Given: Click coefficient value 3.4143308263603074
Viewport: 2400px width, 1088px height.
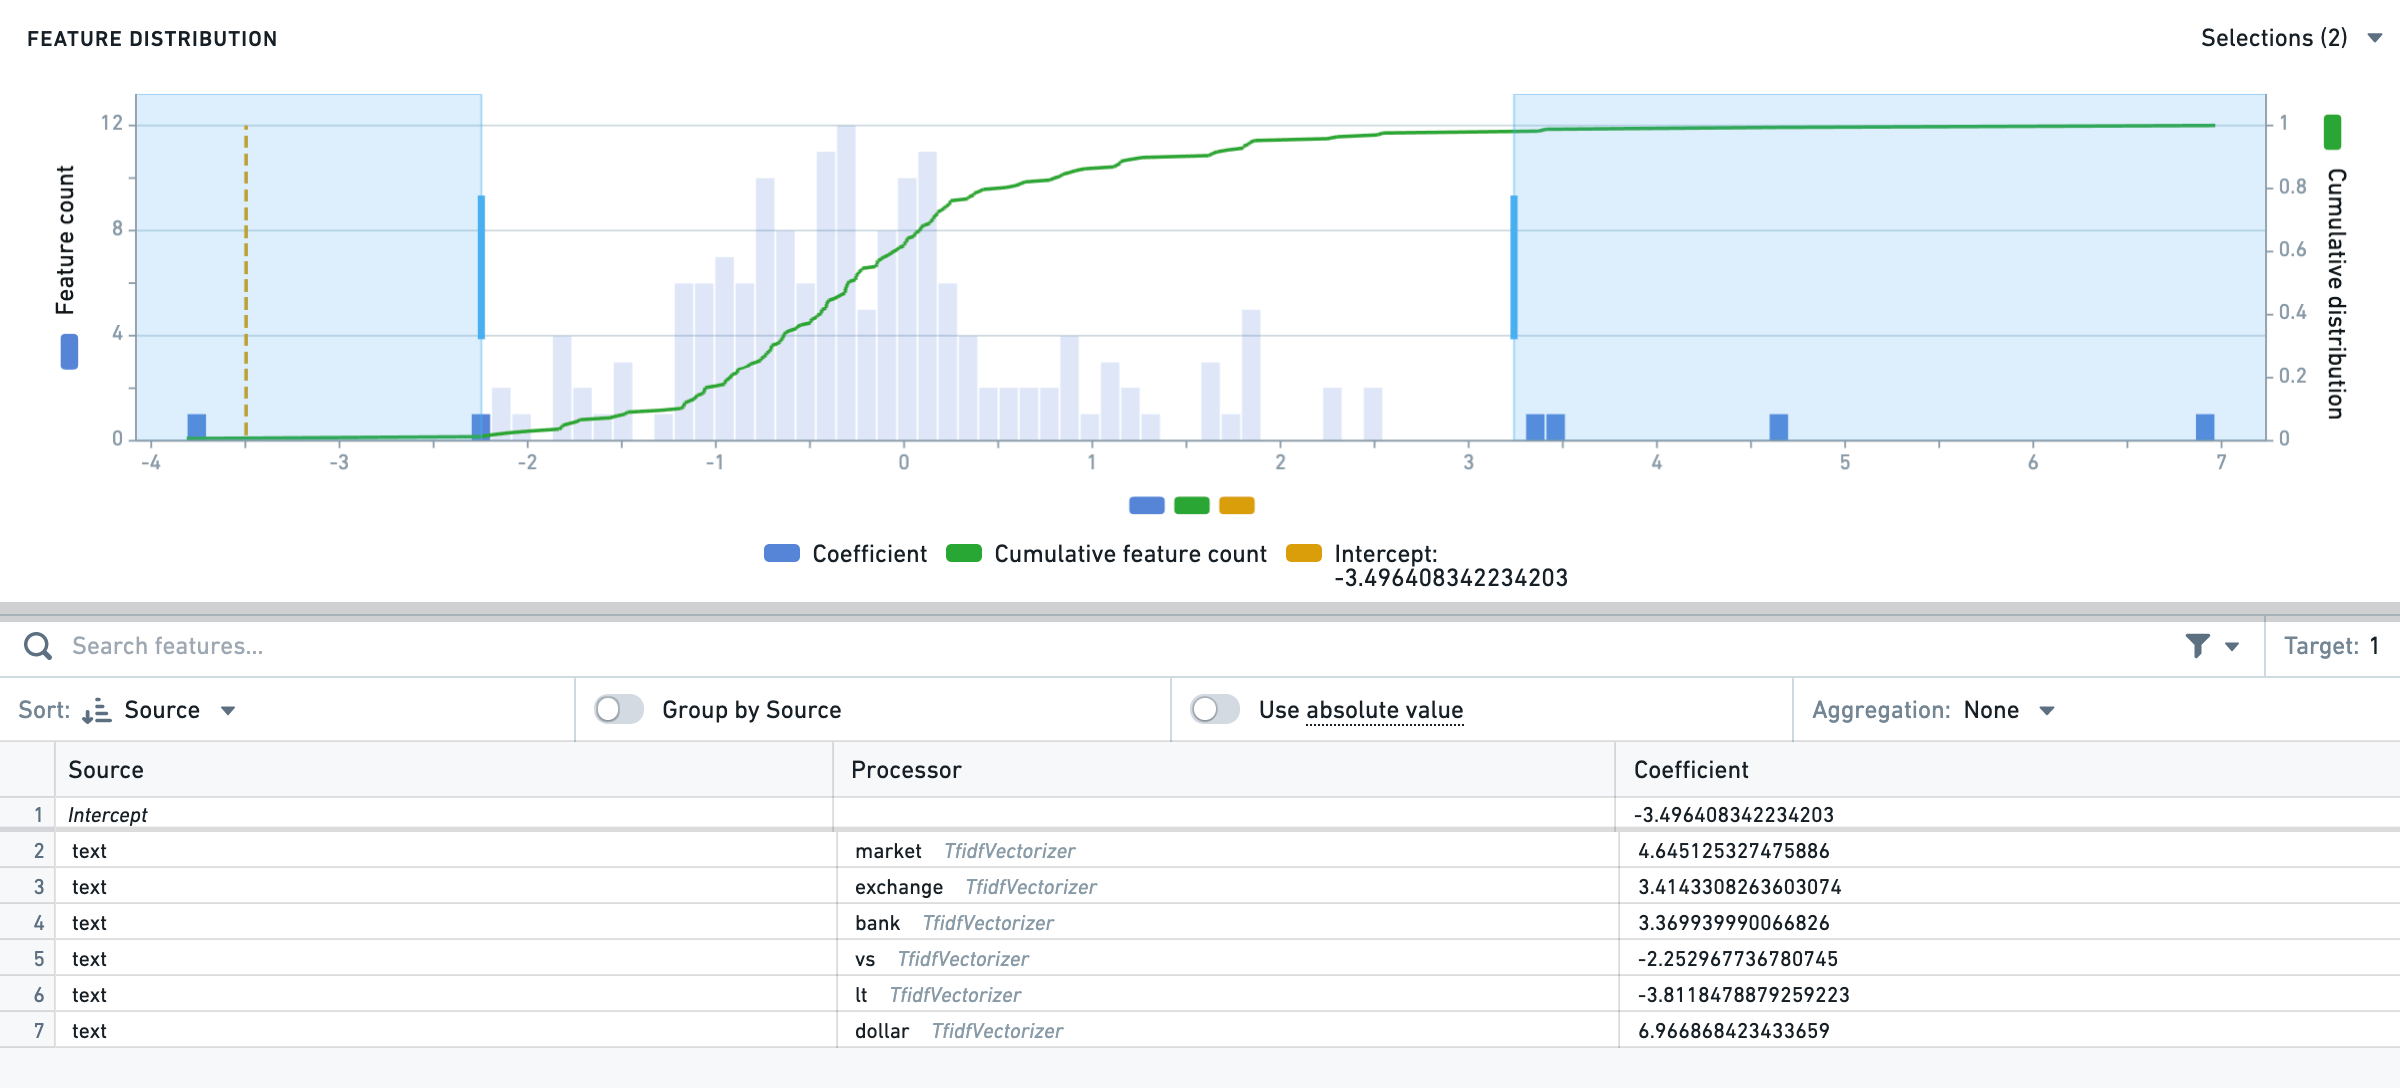Looking at the screenshot, I should point(1739,887).
